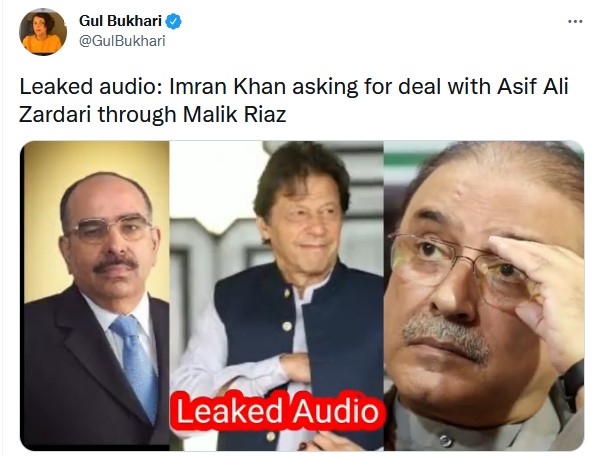Click "Asif Ali" at the first line's end
600x456 pixels.
click(533, 86)
